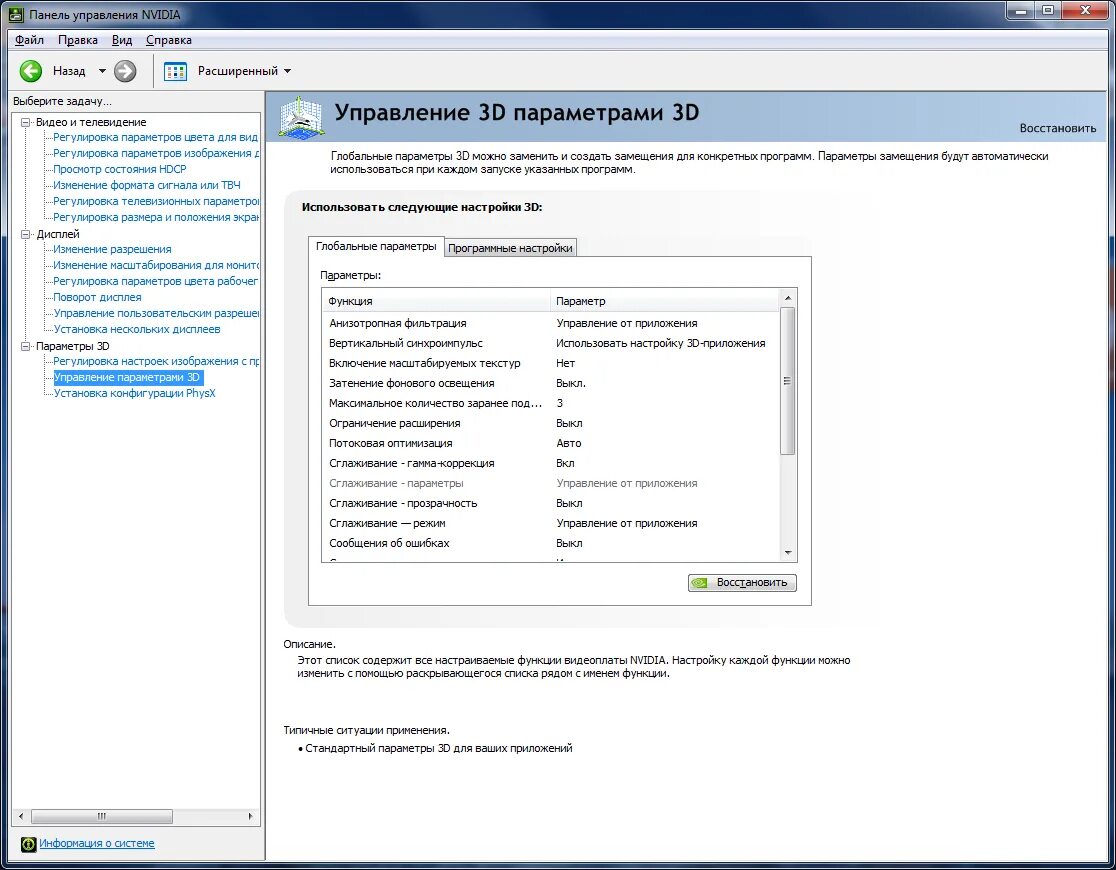Click the Функция column header
Viewport: 1116px width, 870px height.
pyautogui.click(x=436, y=301)
